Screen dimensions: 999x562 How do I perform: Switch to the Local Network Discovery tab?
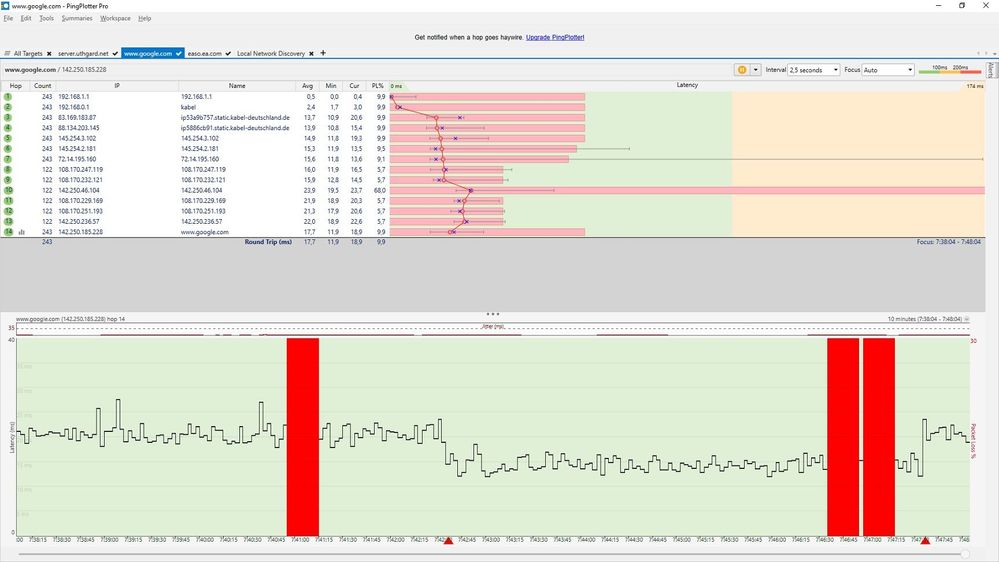(271, 54)
